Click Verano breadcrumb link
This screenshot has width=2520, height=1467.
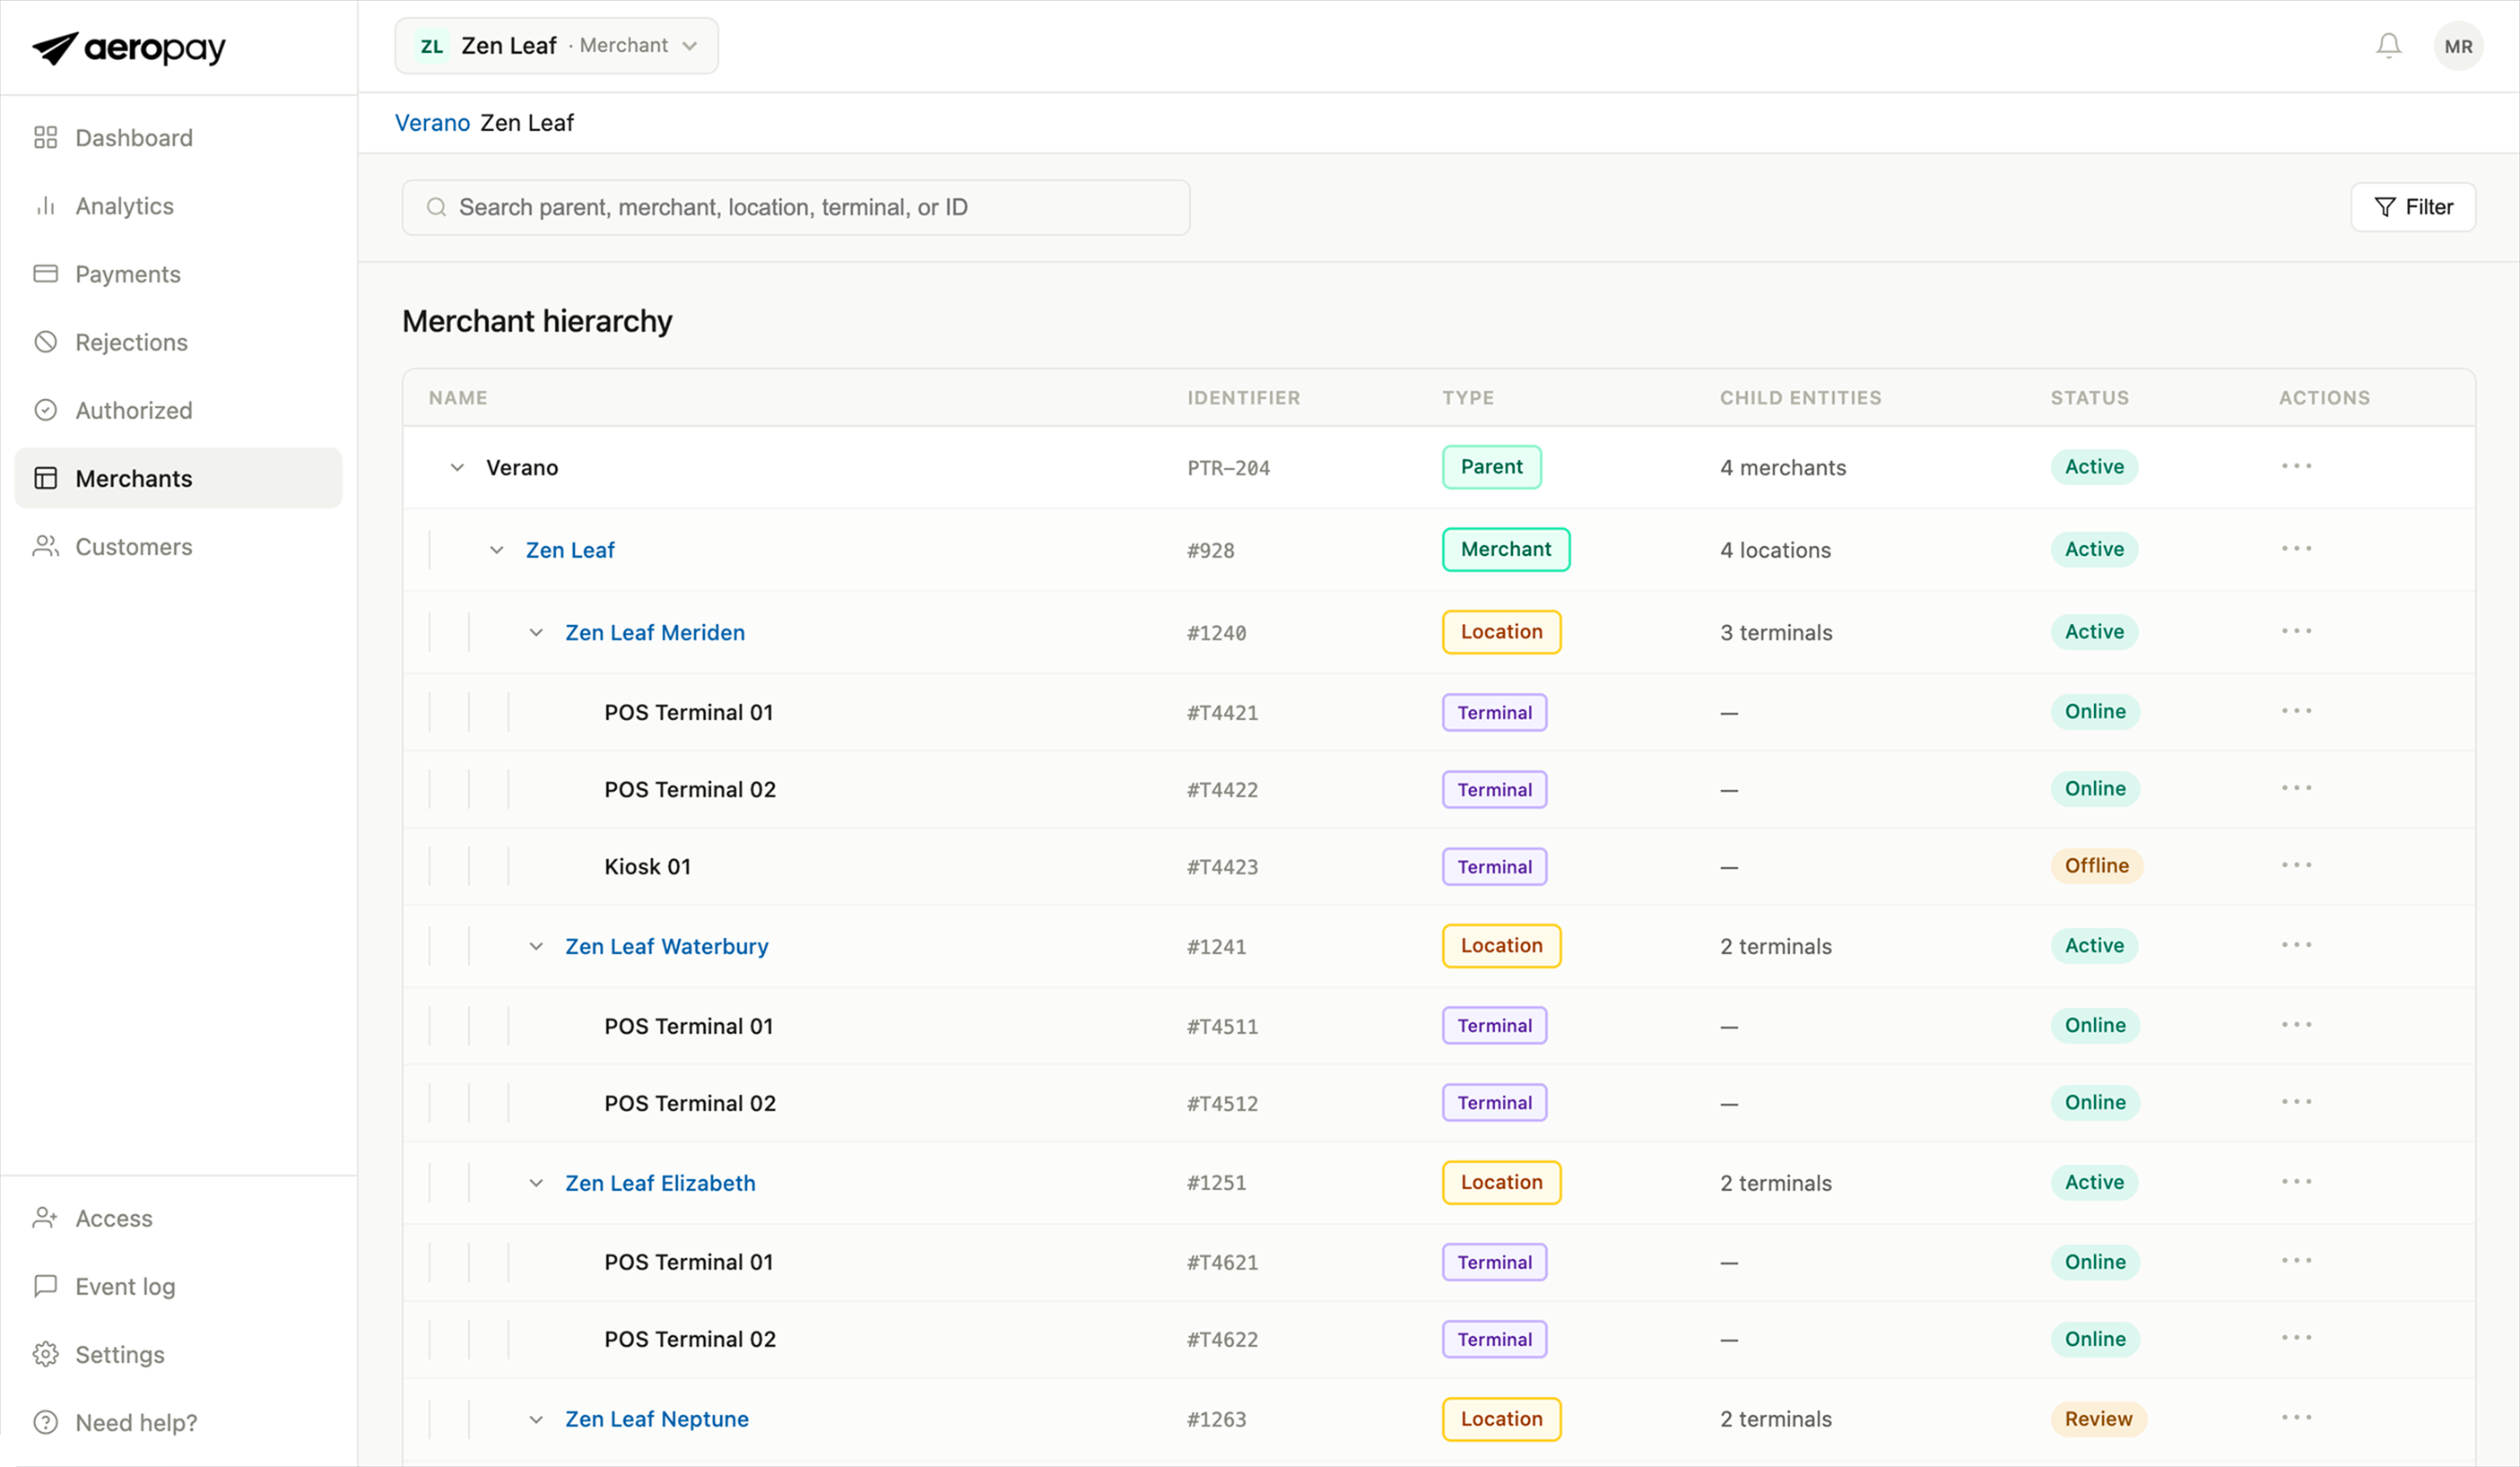click(x=432, y=123)
